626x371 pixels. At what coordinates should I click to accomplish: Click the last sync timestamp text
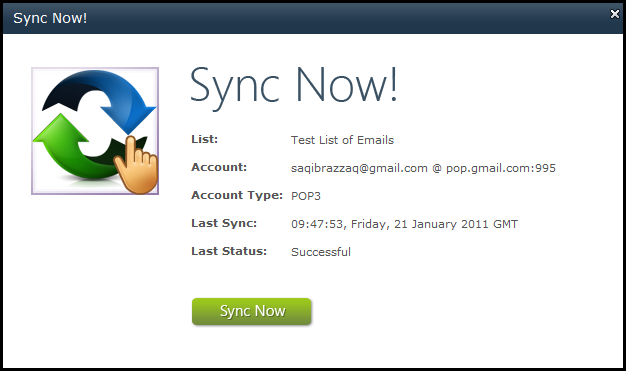[x=404, y=224]
